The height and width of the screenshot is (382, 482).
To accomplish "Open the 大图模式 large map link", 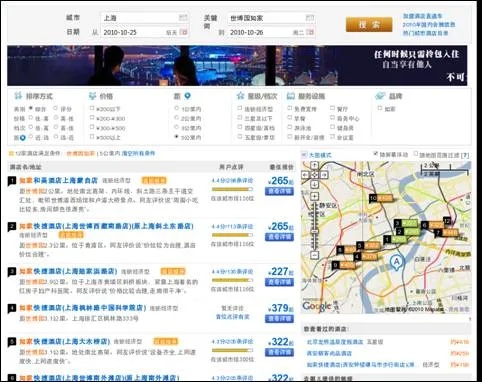I will [320, 155].
